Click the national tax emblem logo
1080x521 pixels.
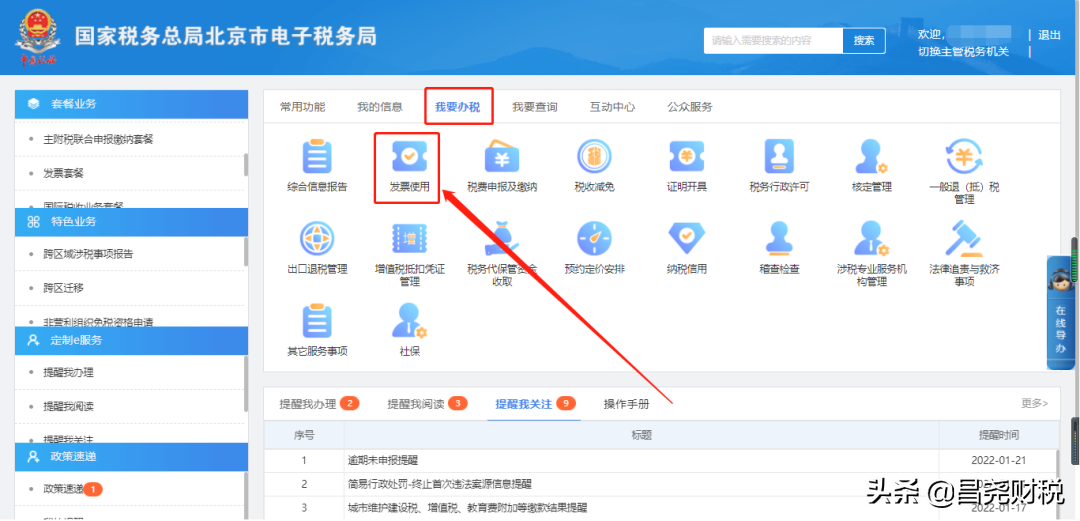click(37, 38)
